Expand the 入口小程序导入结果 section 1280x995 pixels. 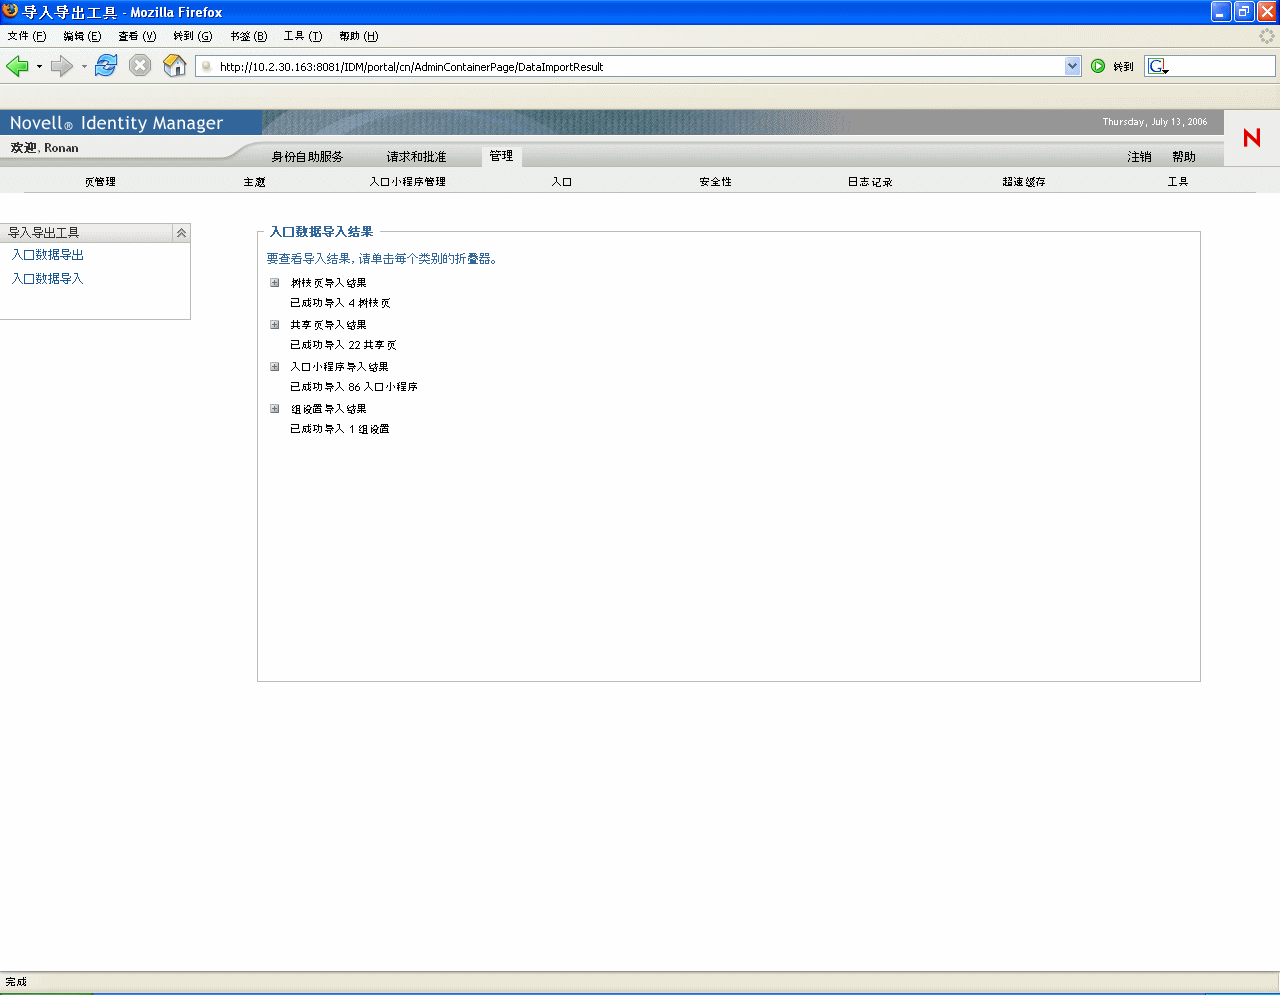pos(275,367)
